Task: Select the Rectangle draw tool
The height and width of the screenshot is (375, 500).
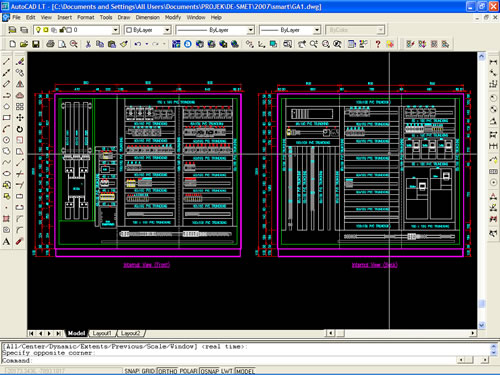Action: [6, 118]
